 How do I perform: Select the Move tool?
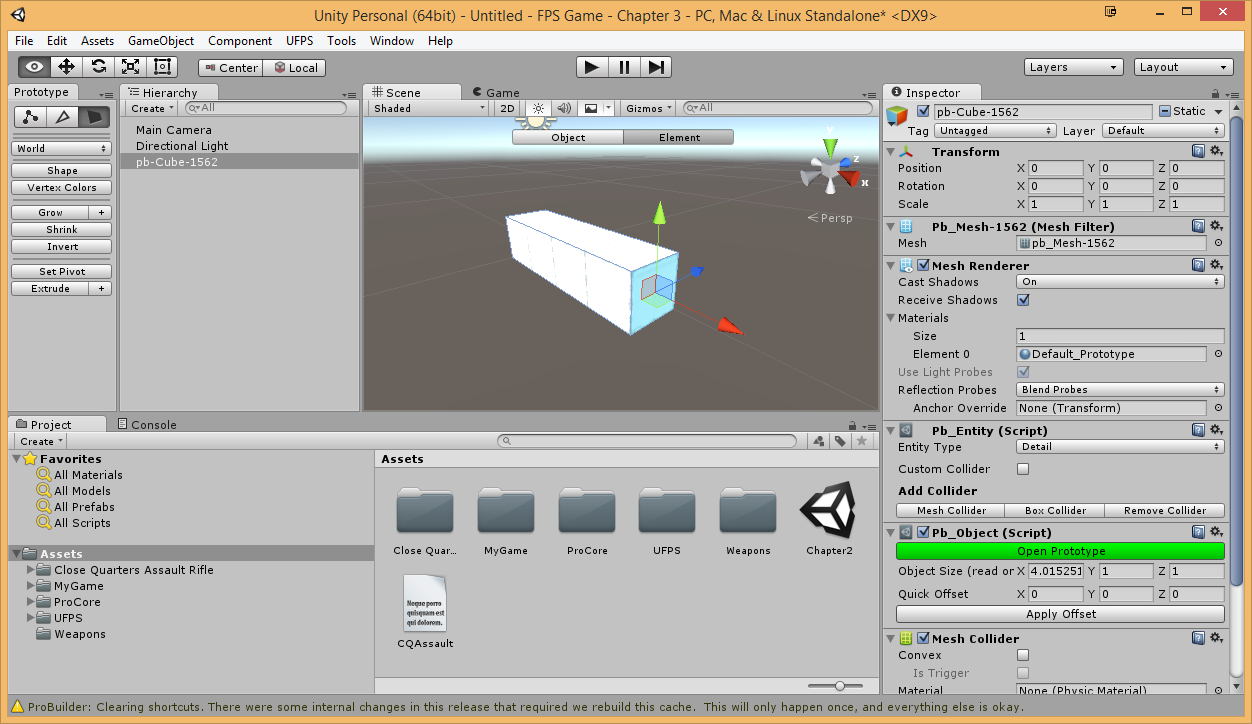[x=66, y=67]
